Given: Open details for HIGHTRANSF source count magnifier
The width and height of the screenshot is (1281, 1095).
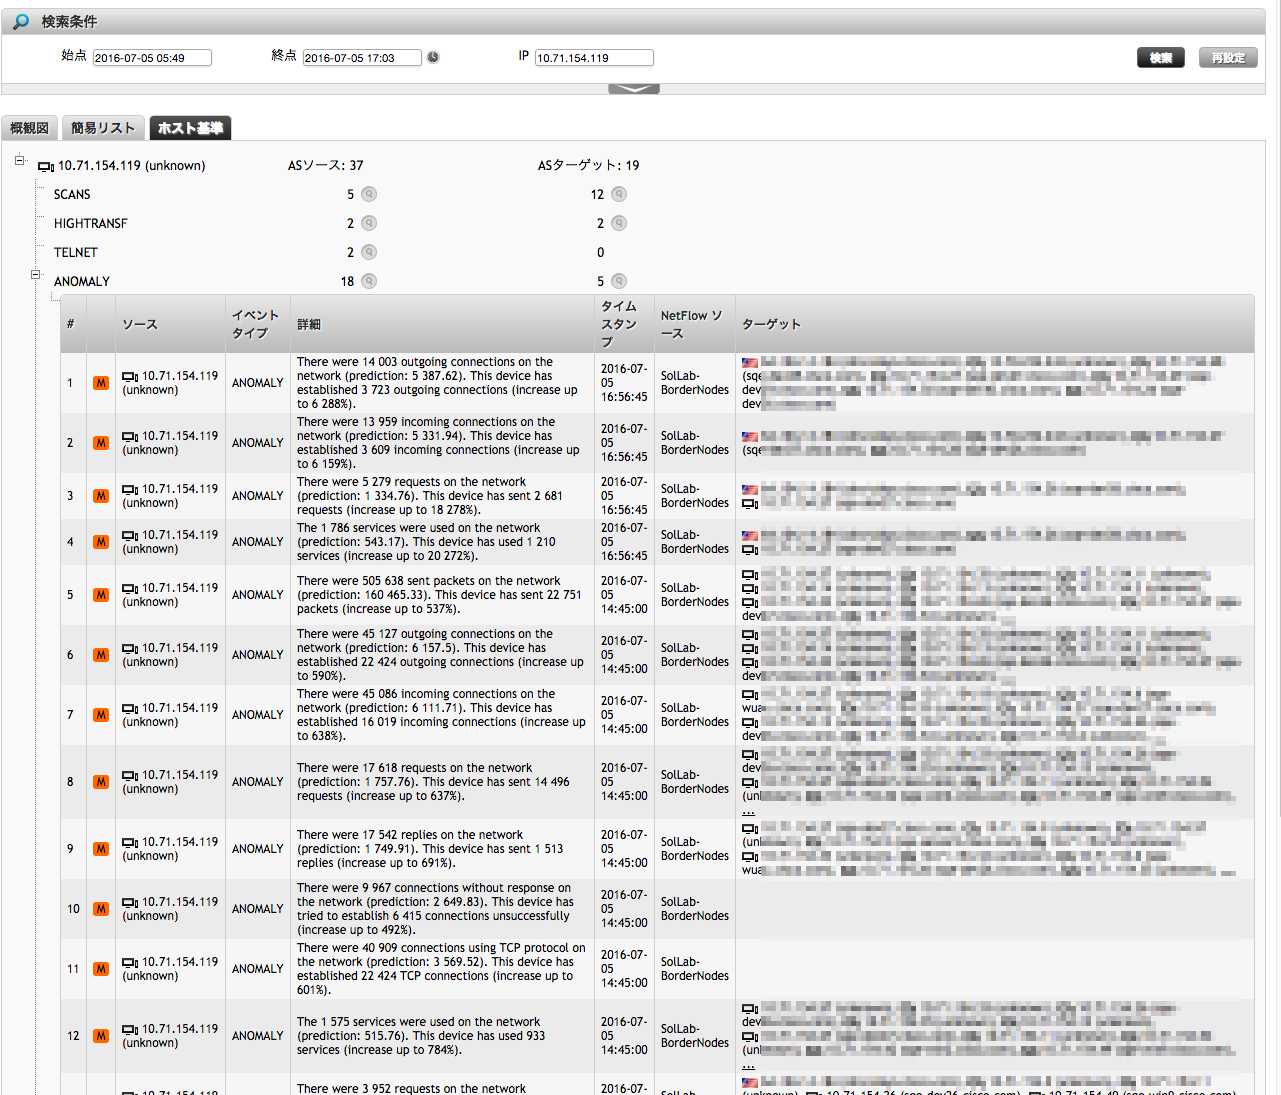Looking at the screenshot, I should 369,224.
